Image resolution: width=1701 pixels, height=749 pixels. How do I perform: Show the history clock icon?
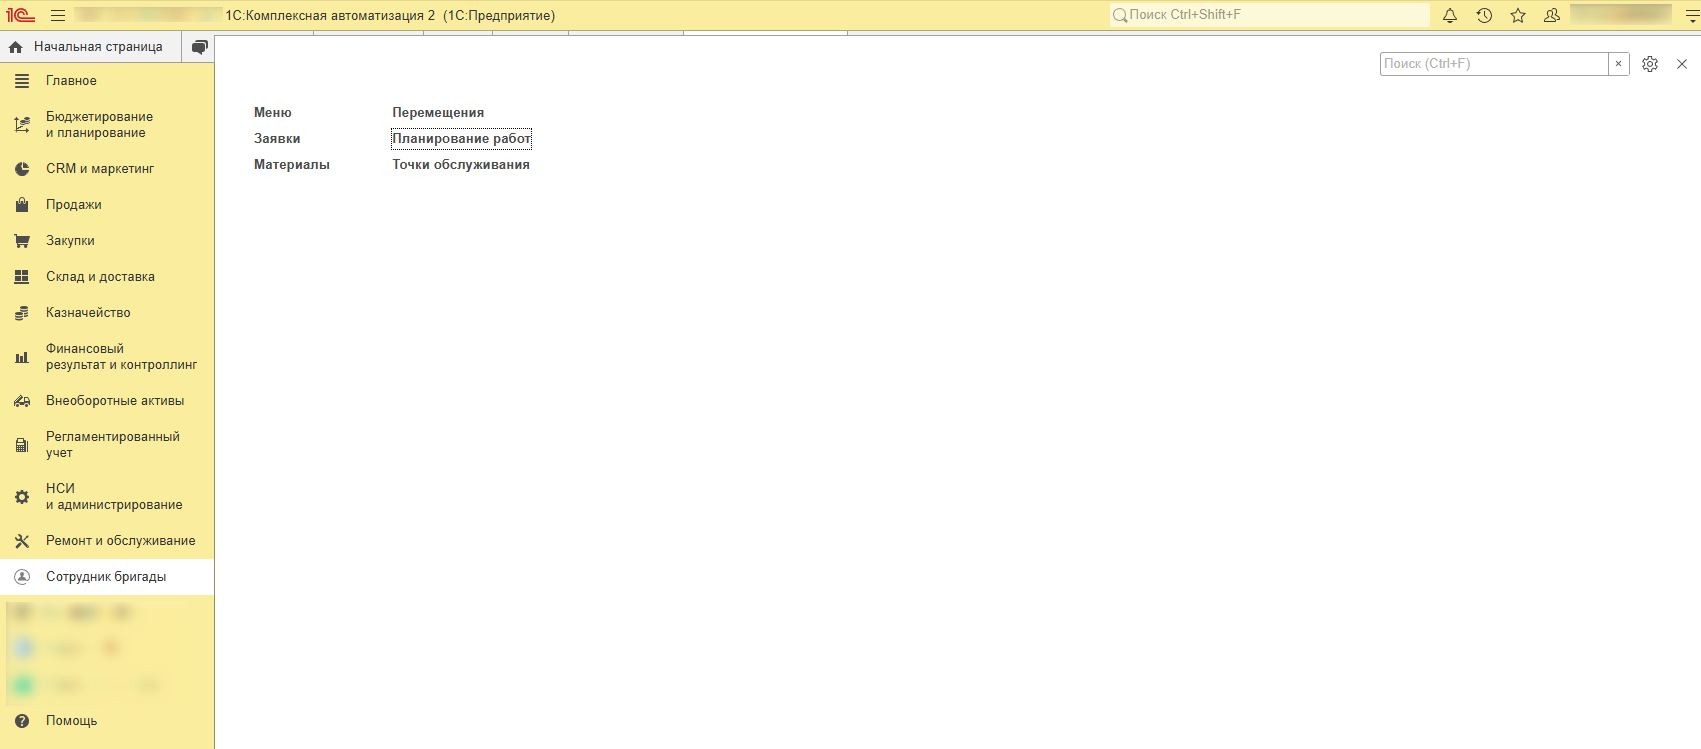pyautogui.click(x=1484, y=15)
